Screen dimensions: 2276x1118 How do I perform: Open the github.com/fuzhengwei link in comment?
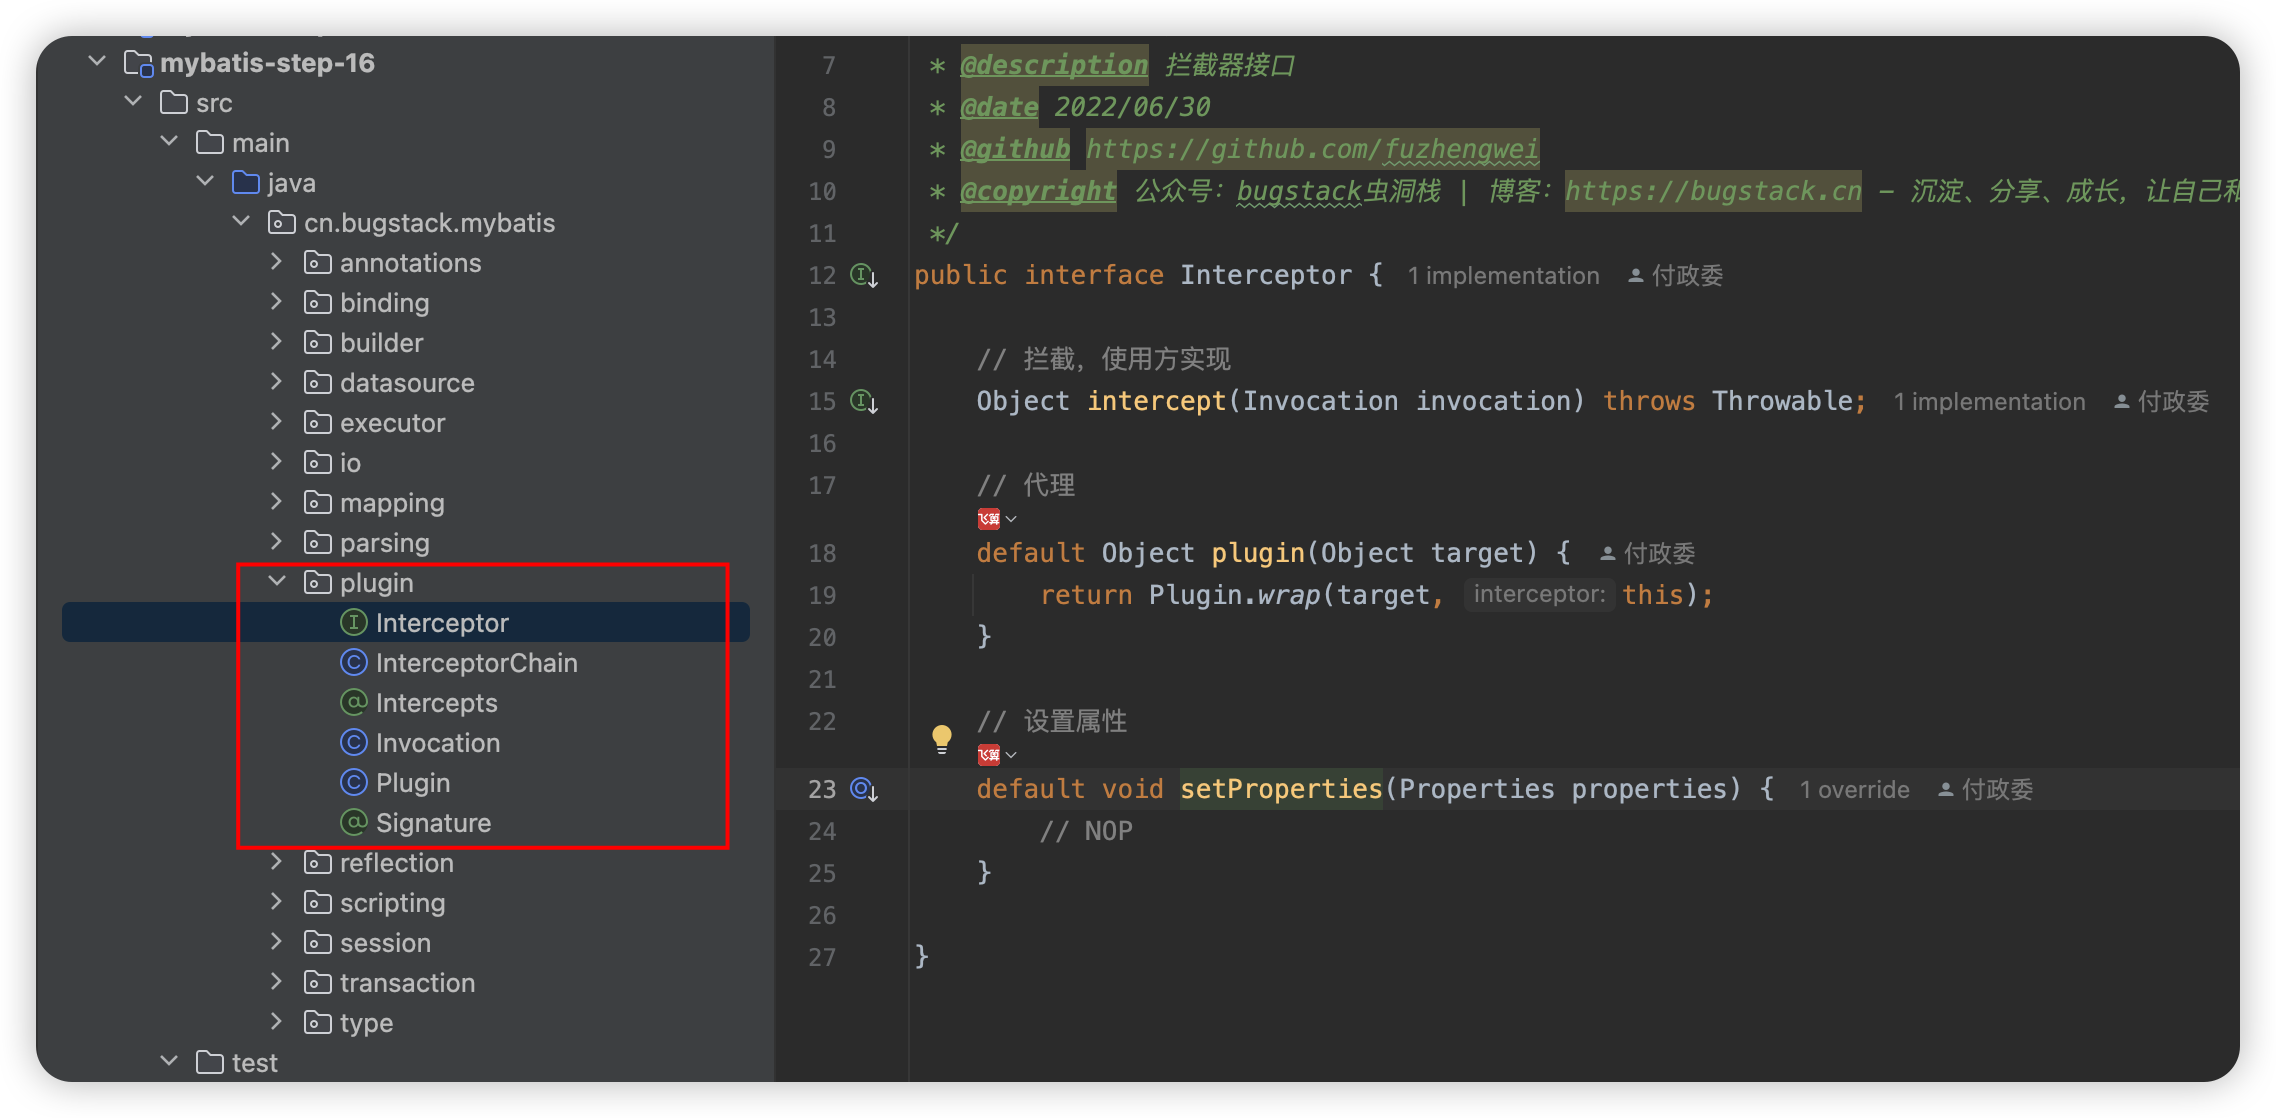[1312, 149]
